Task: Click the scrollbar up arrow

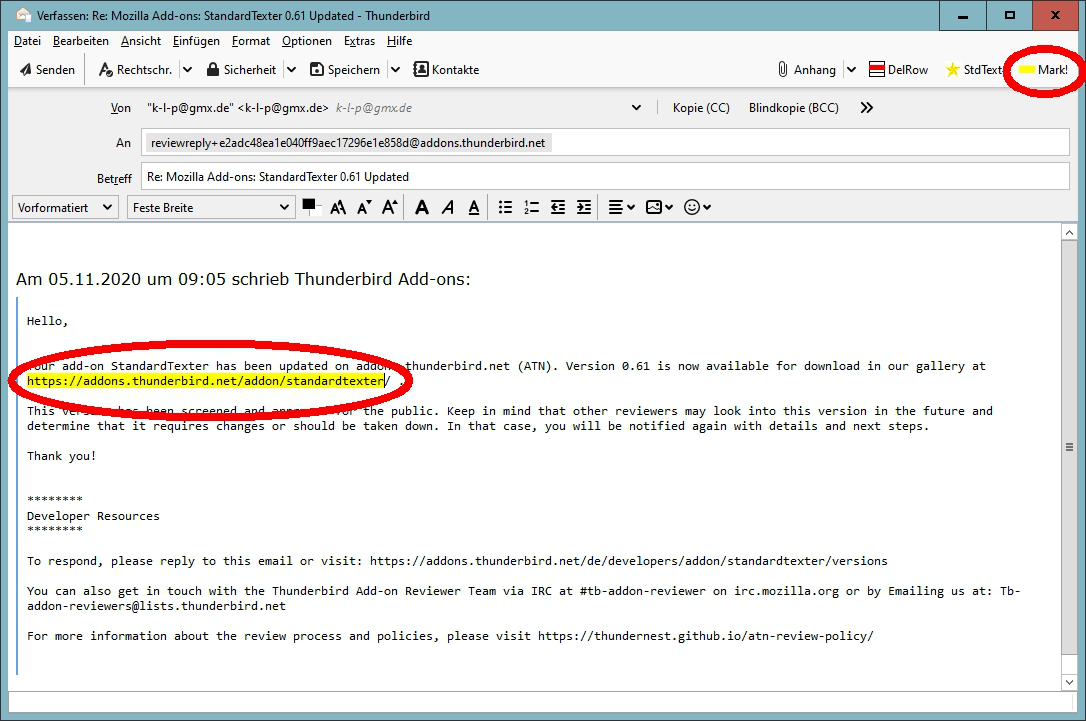Action: [x=1069, y=233]
